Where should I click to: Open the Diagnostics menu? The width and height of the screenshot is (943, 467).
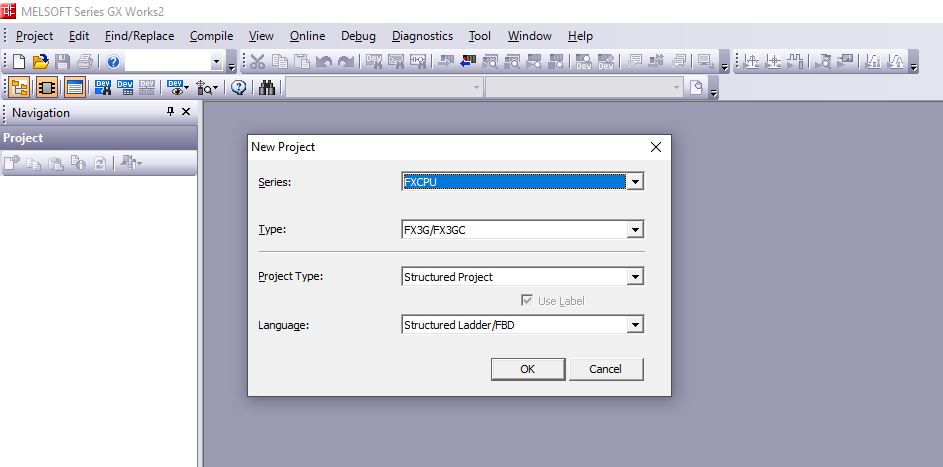point(422,36)
